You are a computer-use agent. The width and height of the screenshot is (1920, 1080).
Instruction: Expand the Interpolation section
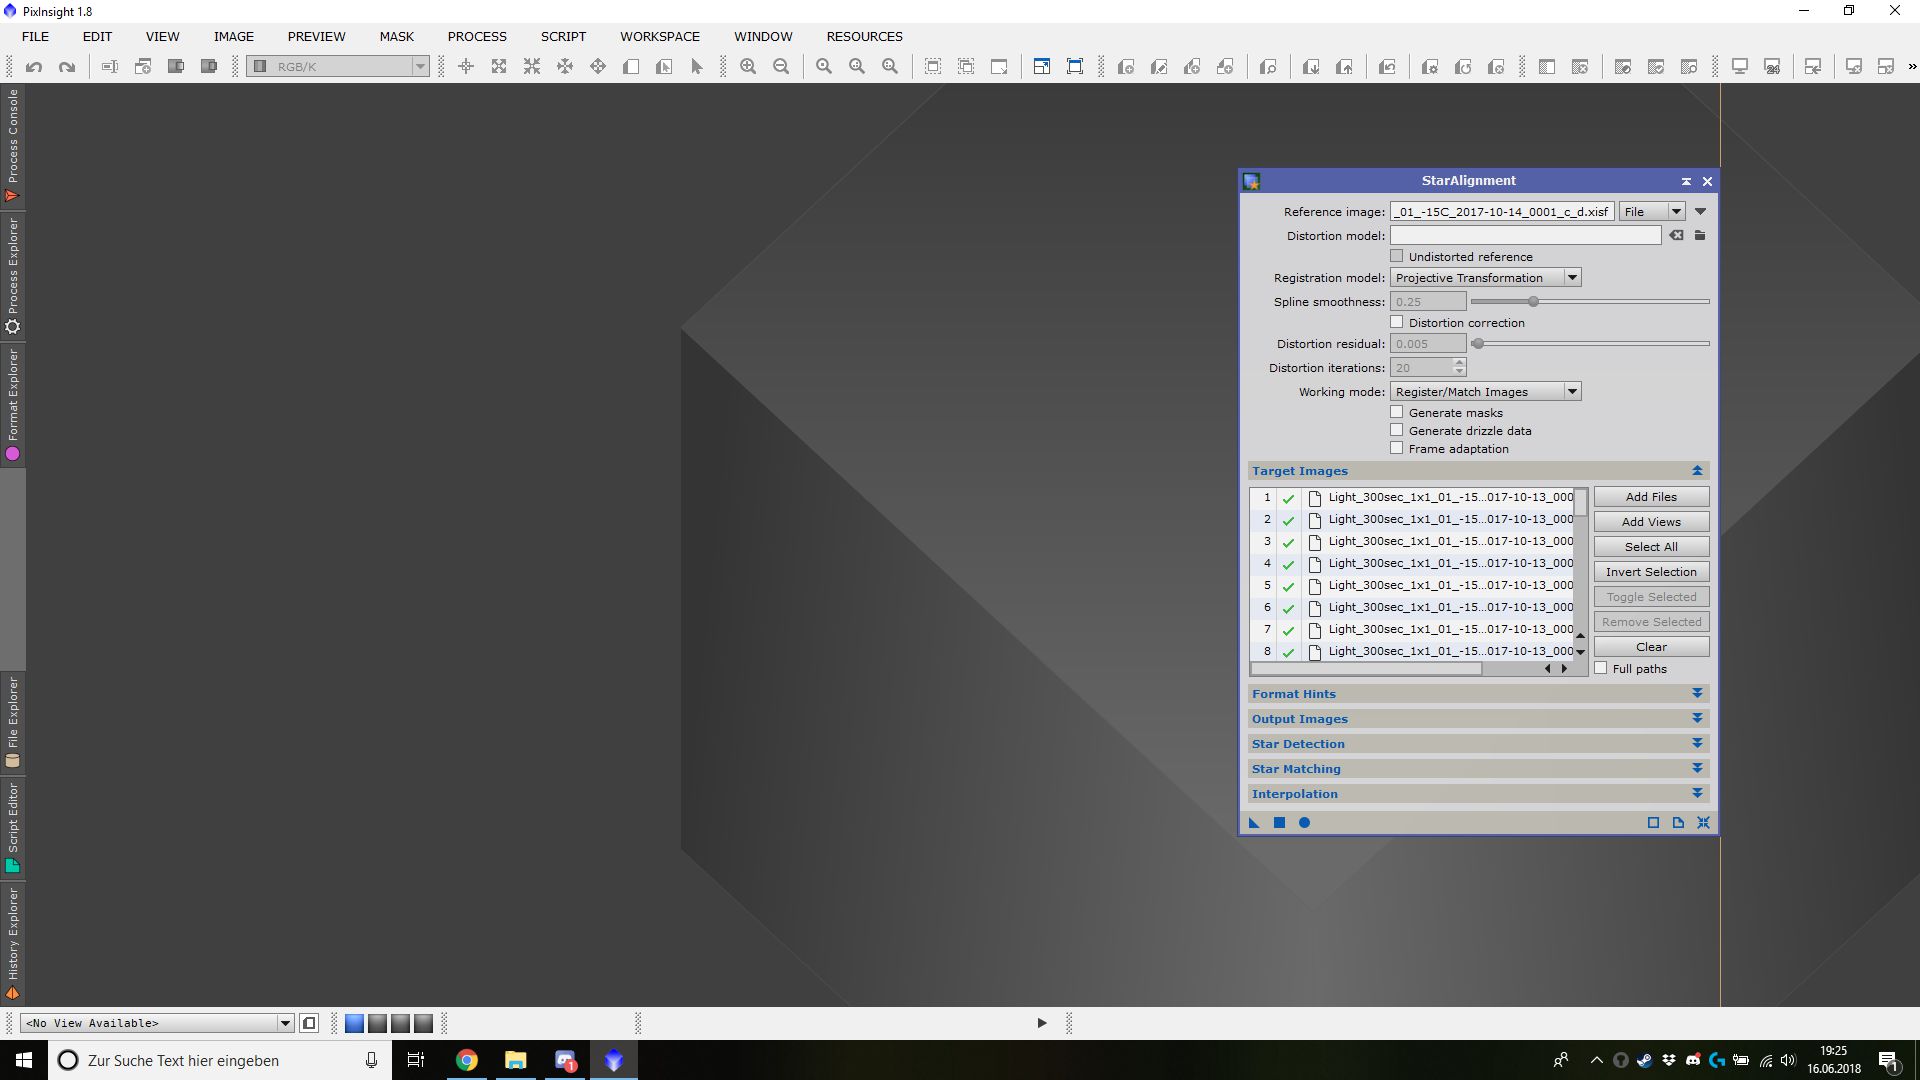(x=1697, y=794)
